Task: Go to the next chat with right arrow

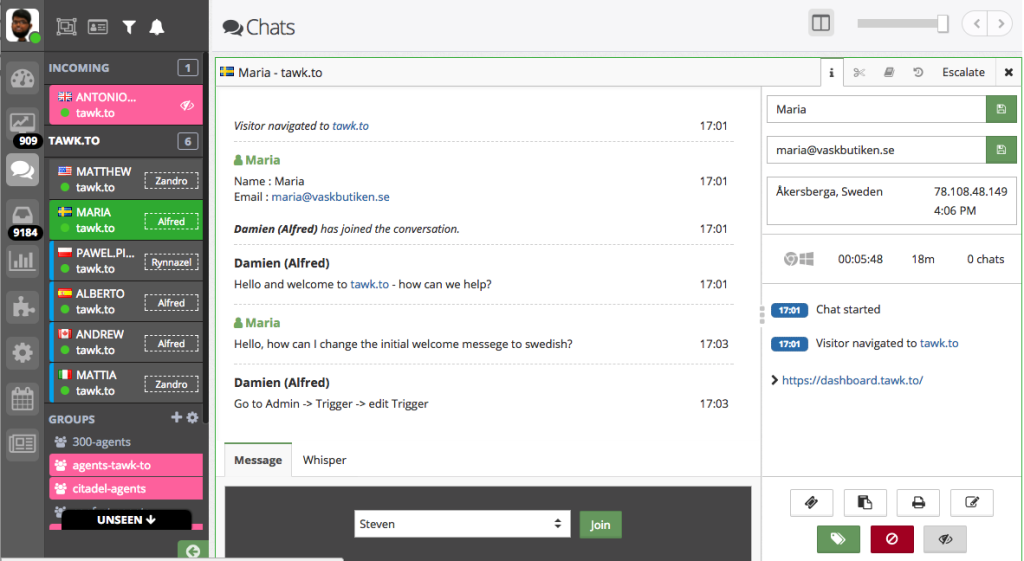Action: 1000,24
